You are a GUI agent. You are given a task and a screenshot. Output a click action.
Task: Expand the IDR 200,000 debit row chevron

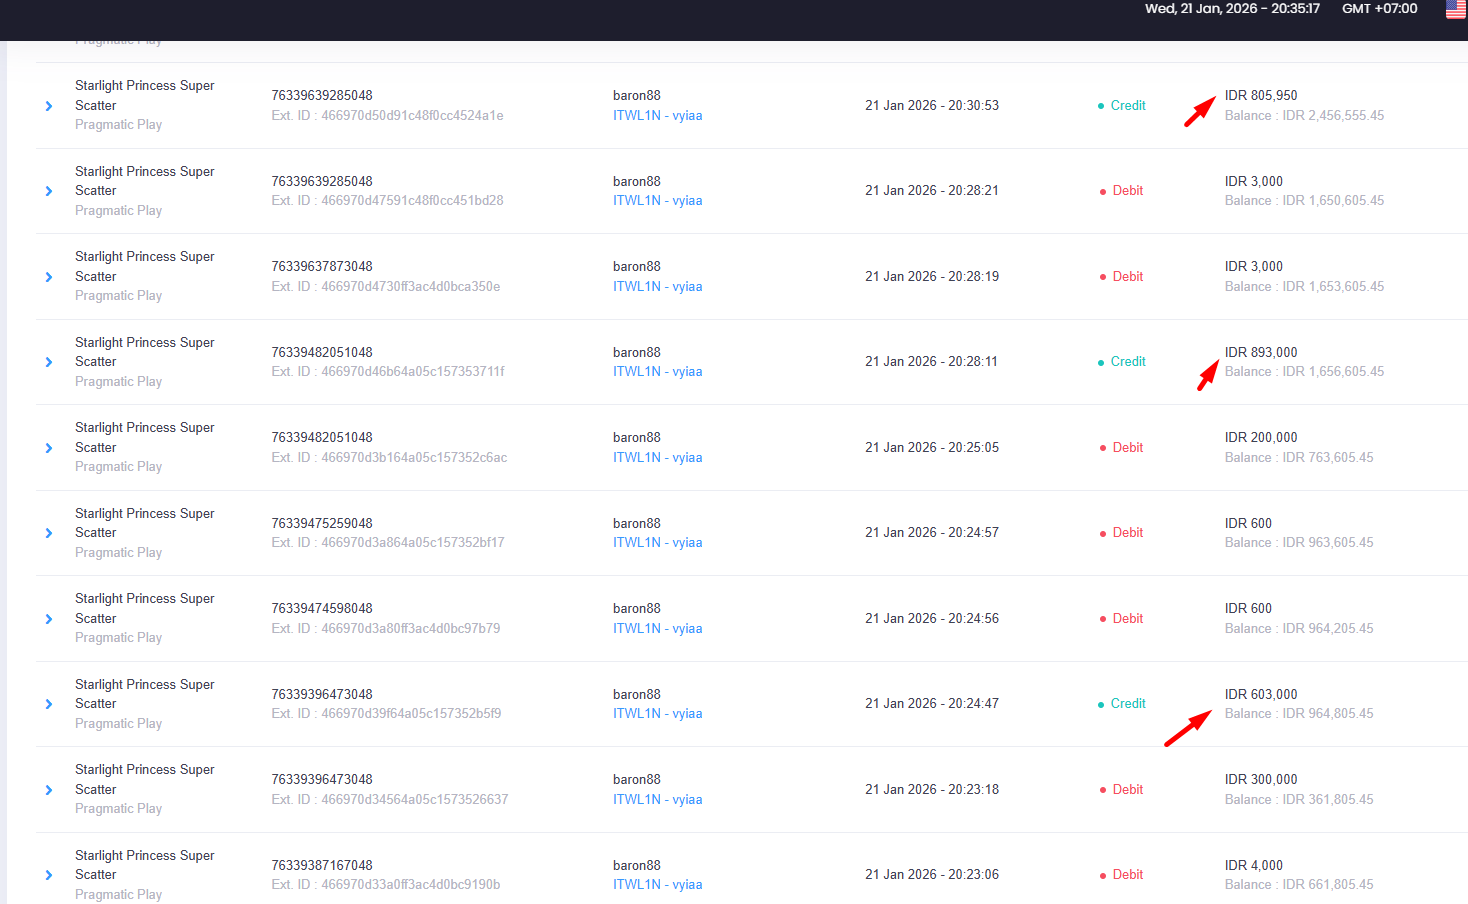tap(49, 448)
